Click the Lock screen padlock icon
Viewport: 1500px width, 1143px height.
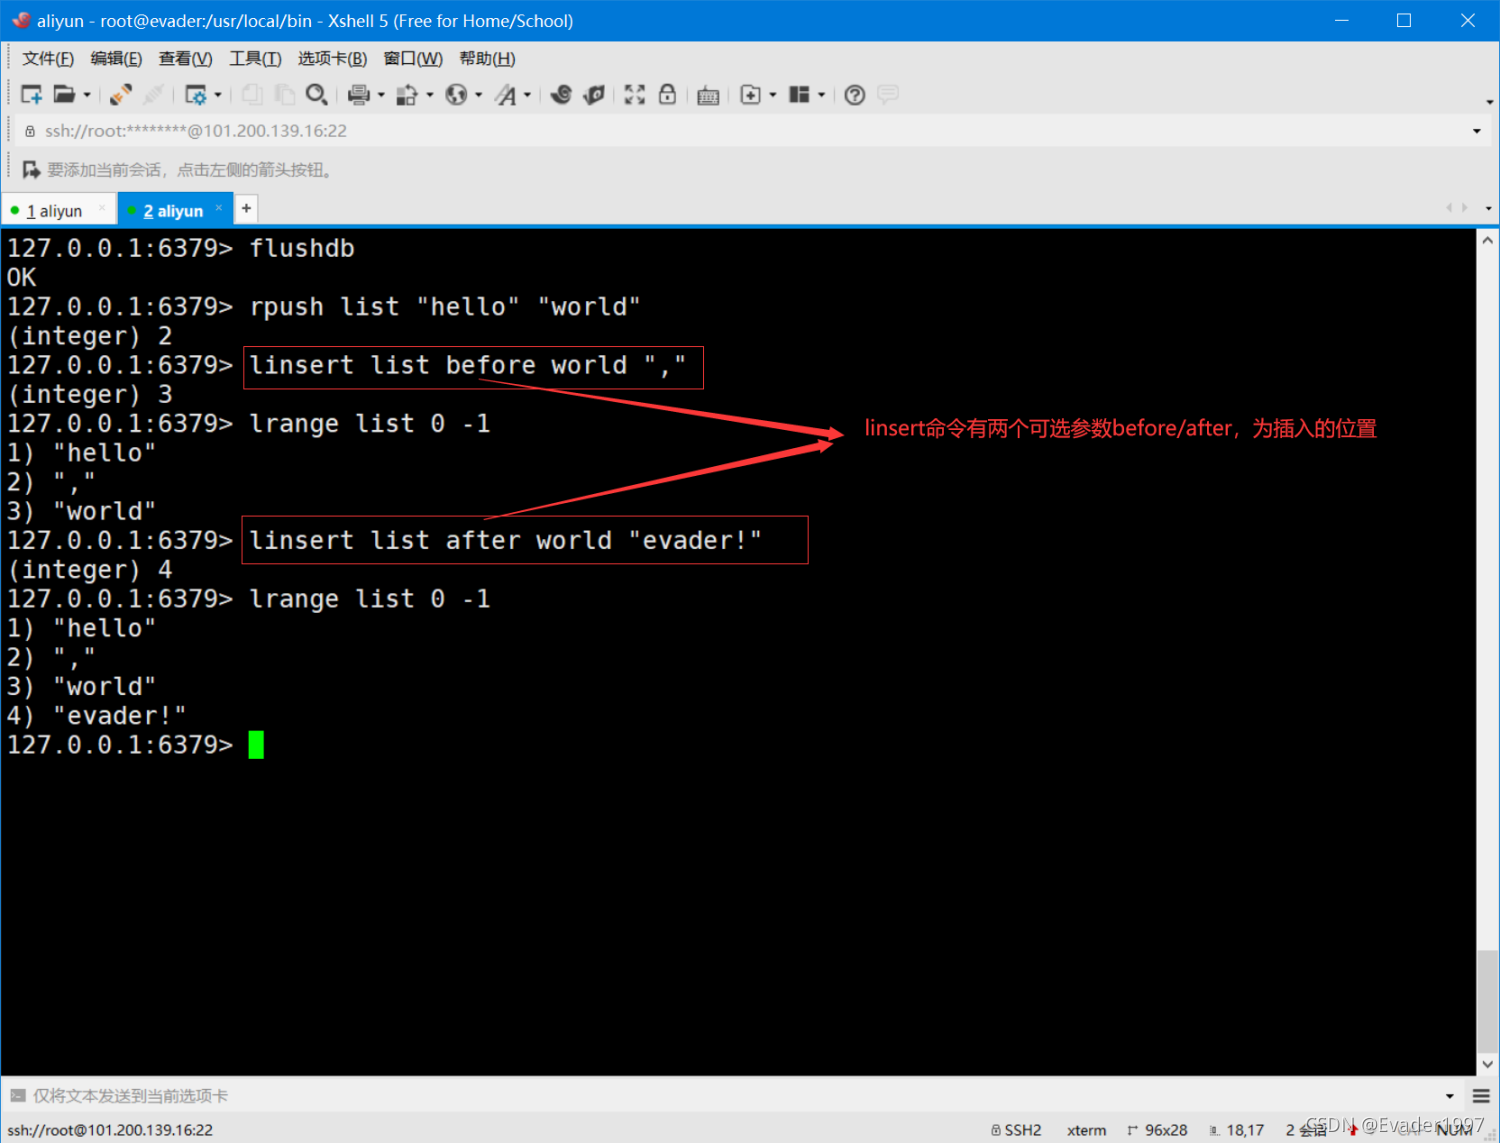(667, 95)
